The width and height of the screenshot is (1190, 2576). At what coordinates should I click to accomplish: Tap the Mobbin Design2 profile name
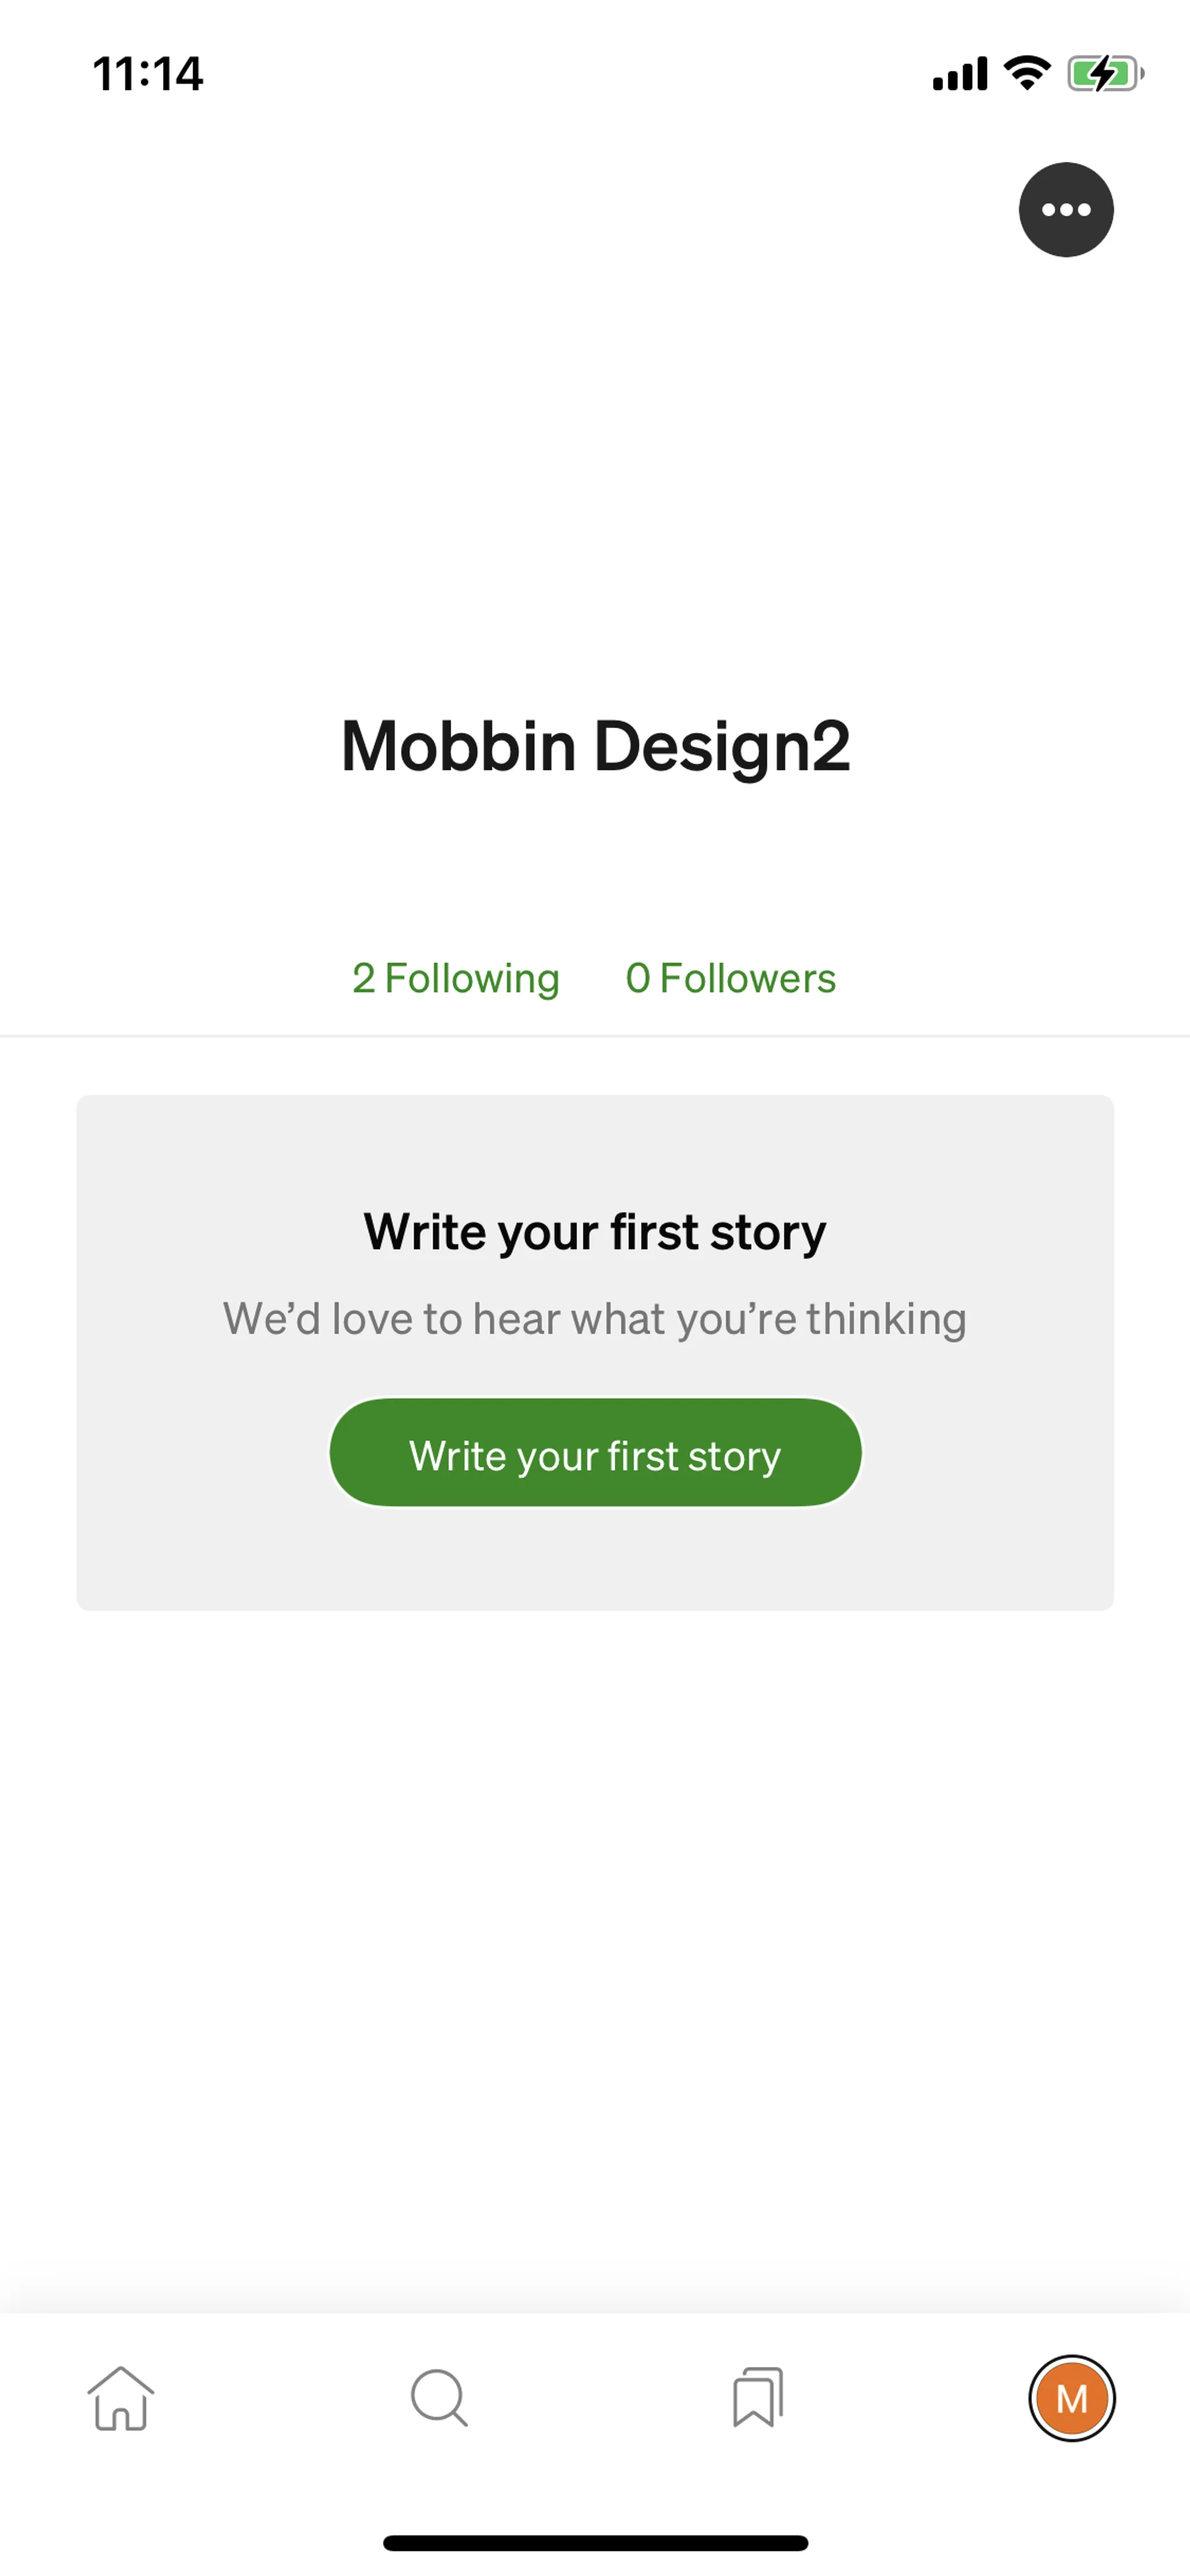coord(595,746)
